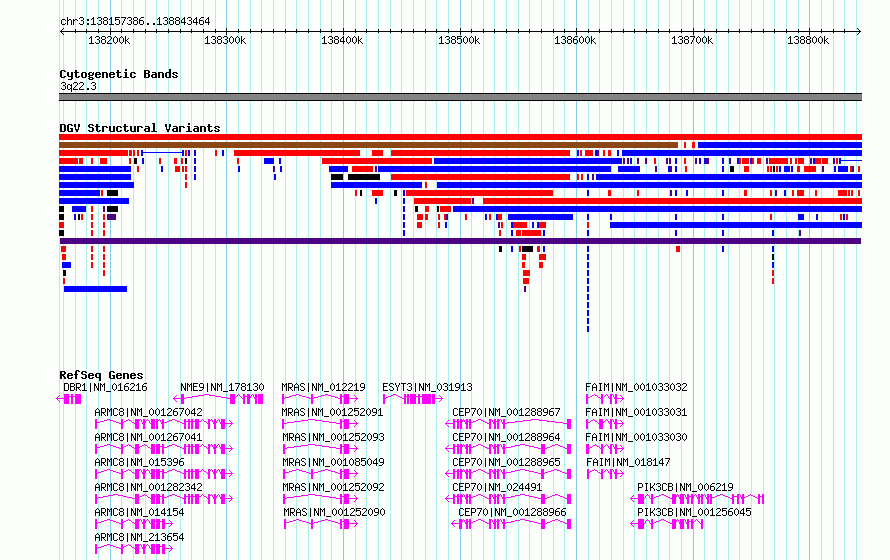Select the 138200k ruler tick label

click(x=109, y=40)
